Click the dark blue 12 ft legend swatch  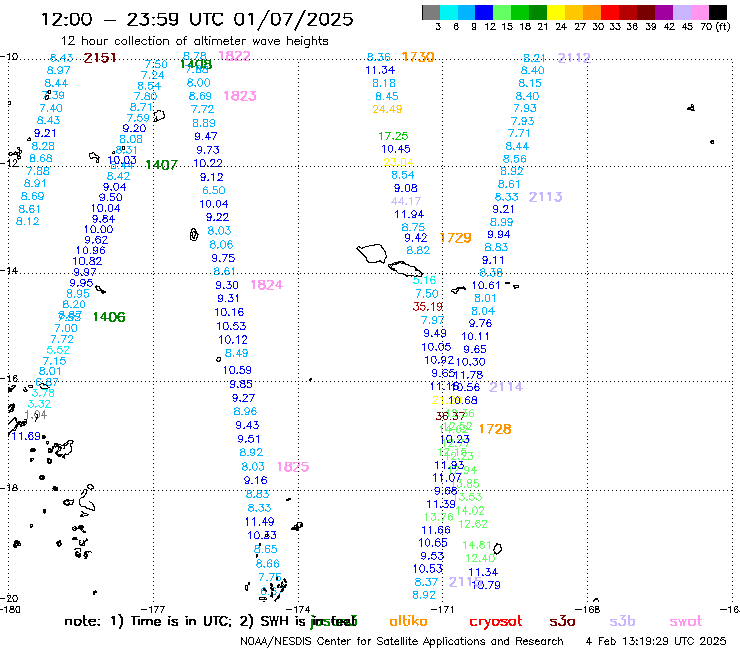tap(484, 12)
